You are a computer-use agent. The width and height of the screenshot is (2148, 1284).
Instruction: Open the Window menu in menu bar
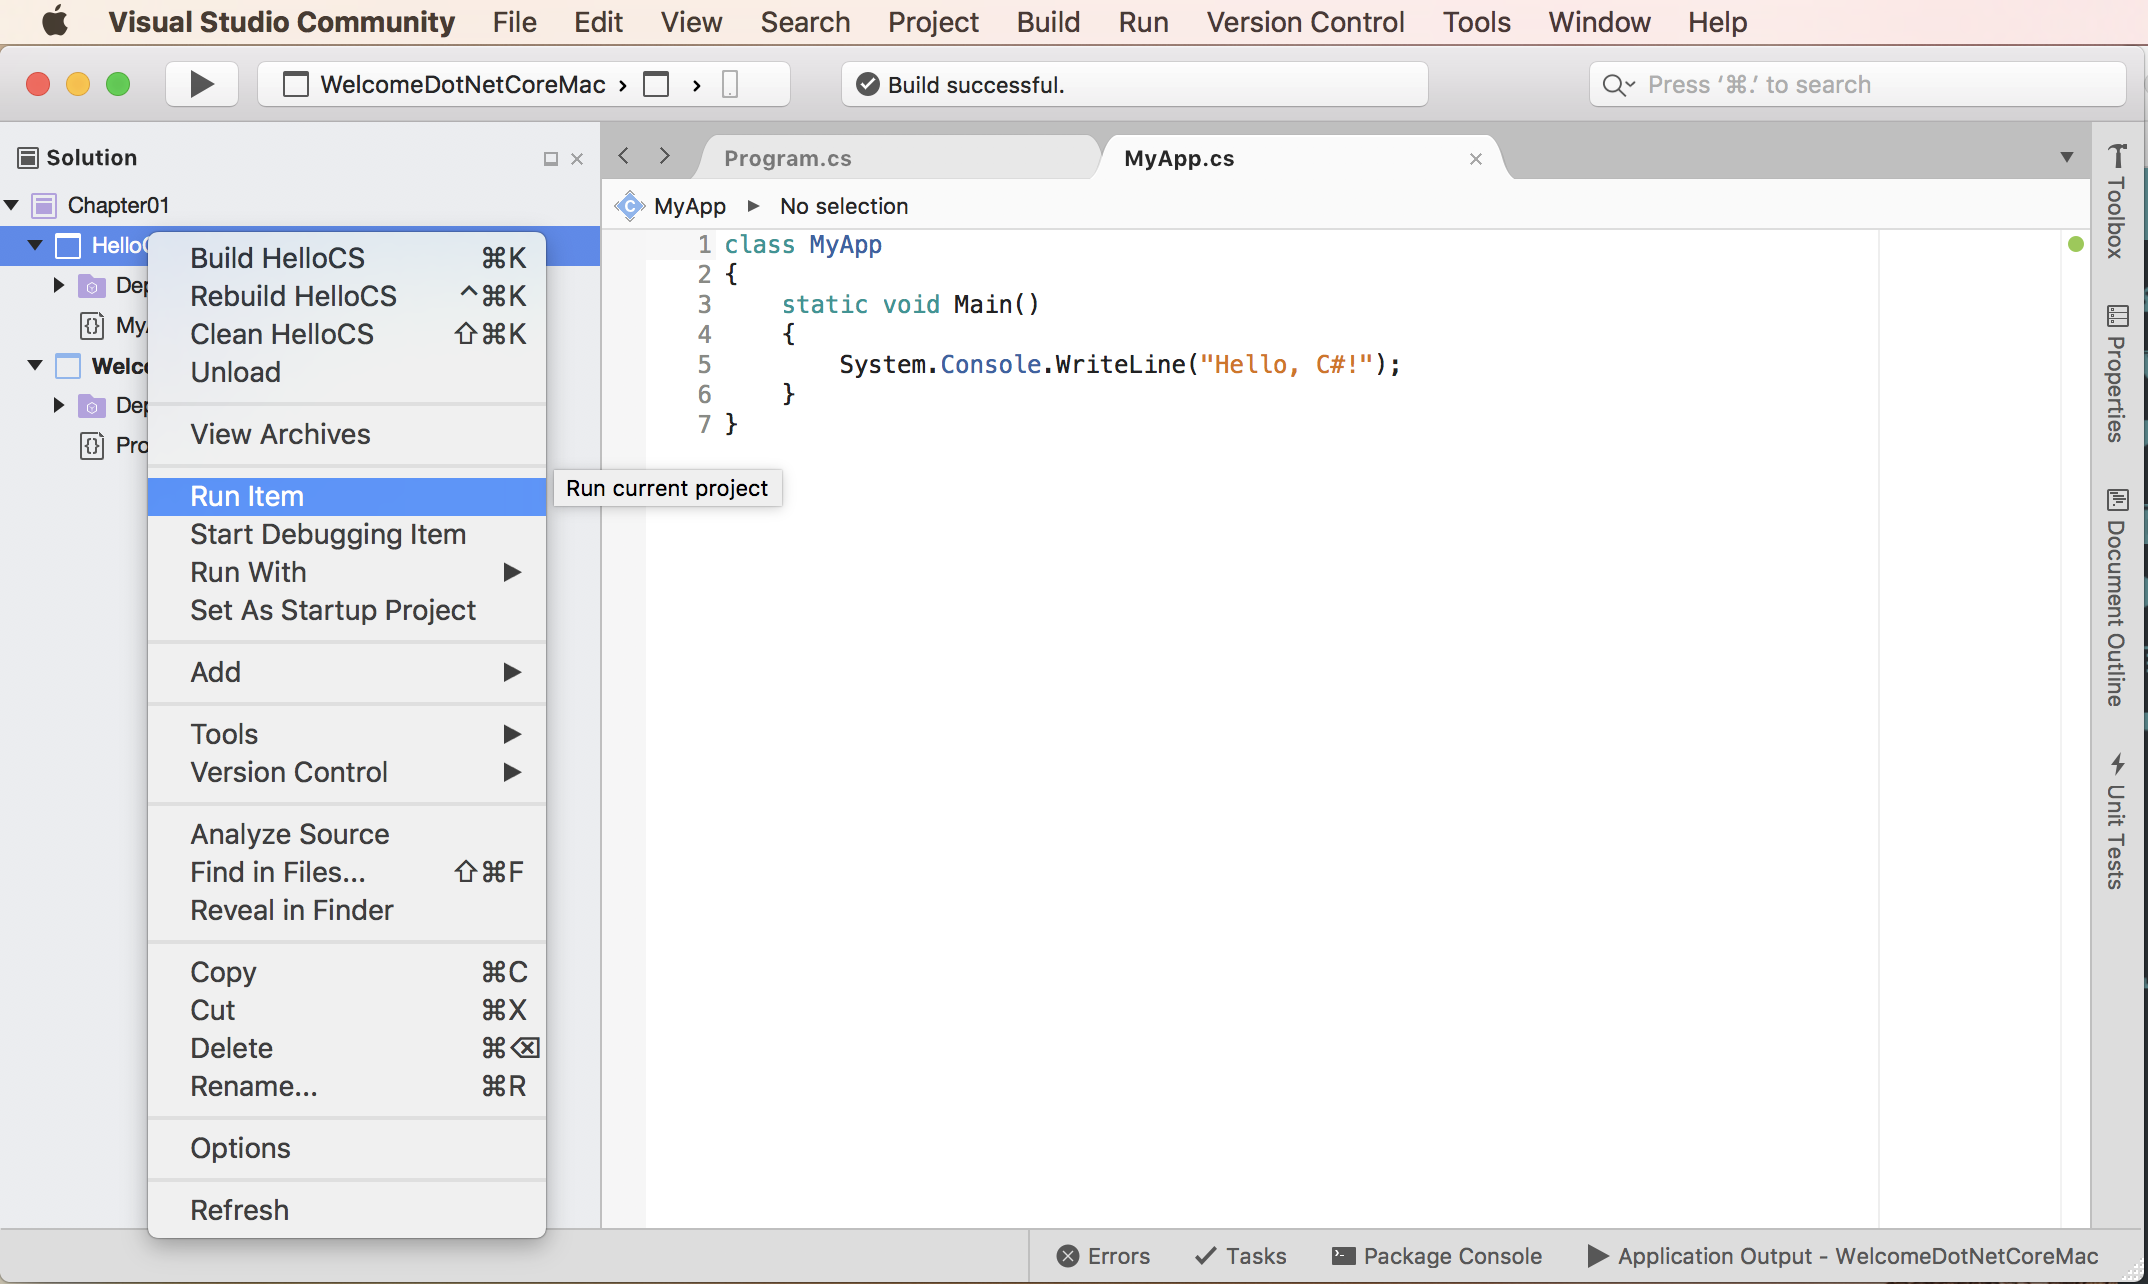[1599, 22]
